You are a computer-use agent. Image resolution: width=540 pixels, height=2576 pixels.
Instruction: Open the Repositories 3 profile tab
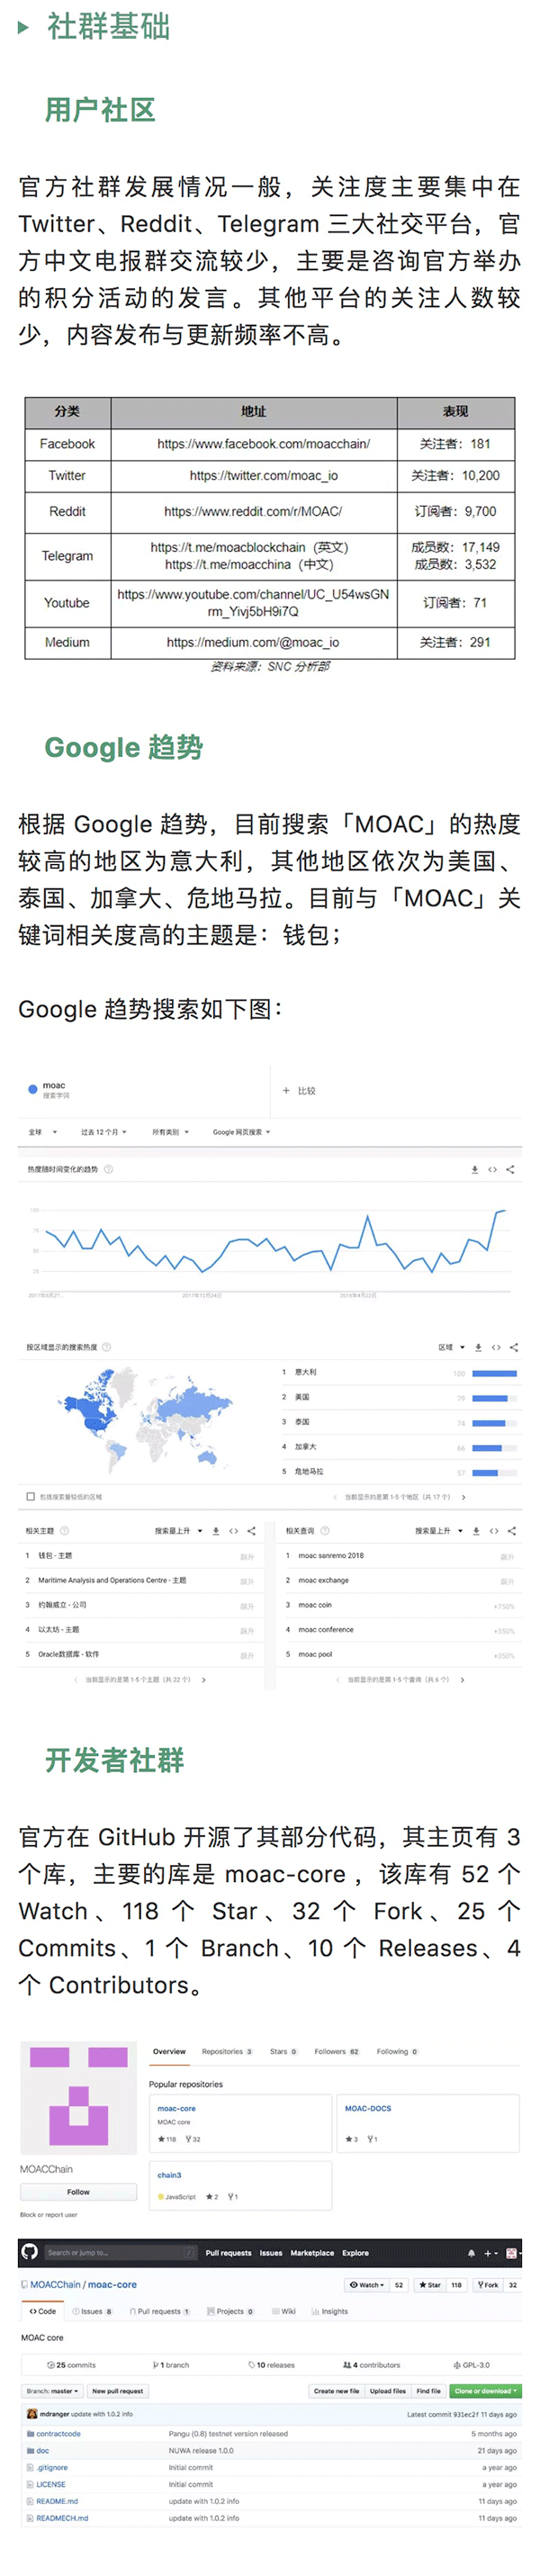point(227,2051)
